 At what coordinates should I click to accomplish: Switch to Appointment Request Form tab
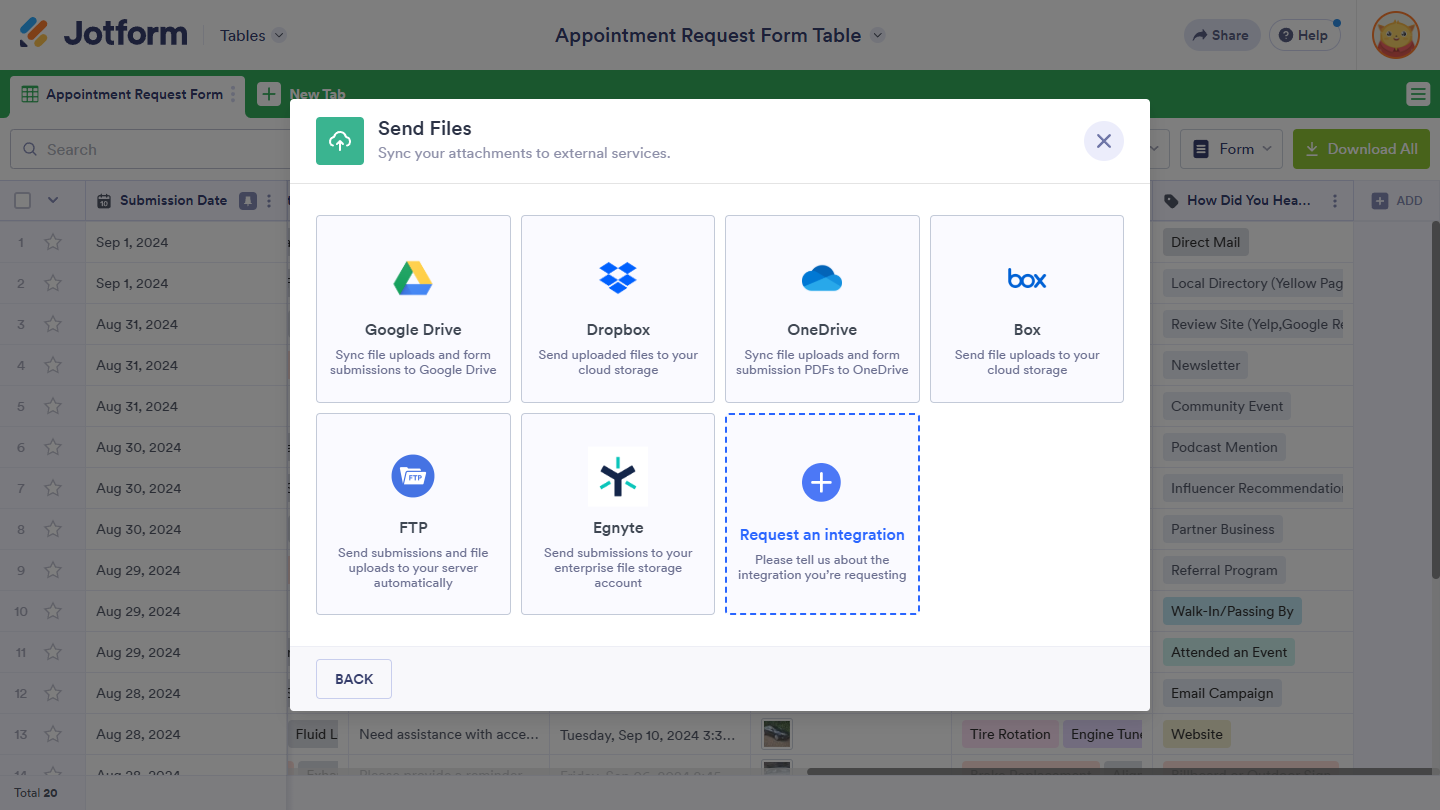pyautogui.click(x=127, y=94)
